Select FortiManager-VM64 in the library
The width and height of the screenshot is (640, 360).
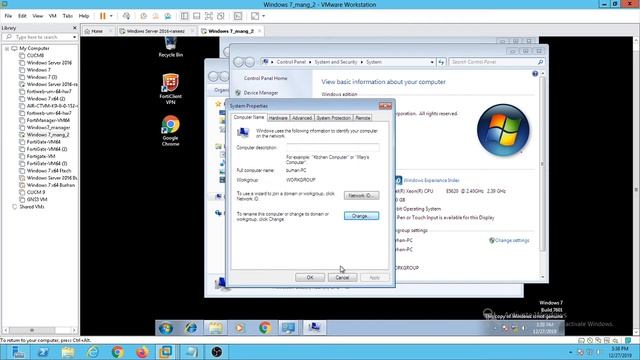click(x=48, y=120)
